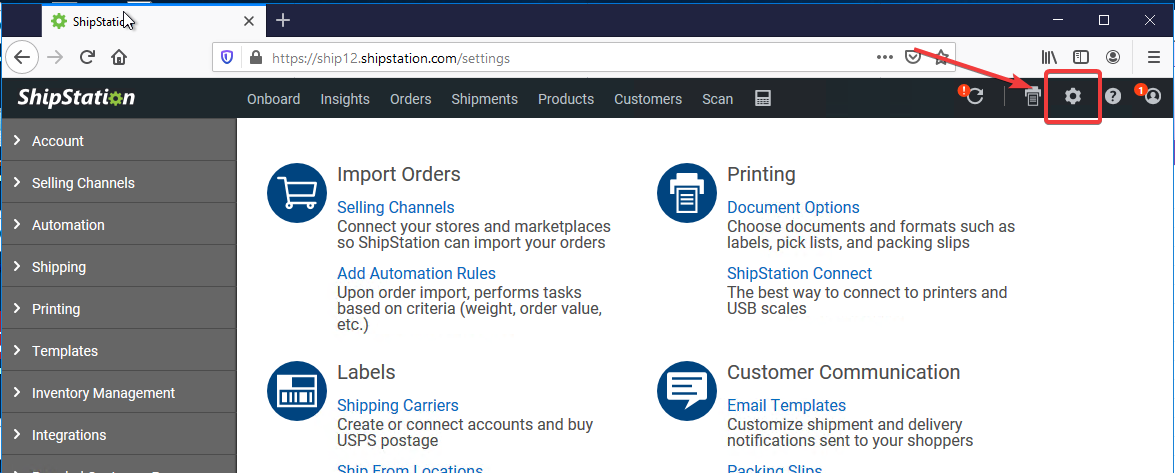
Task: Open the help question mark icon
Action: (1113, 96)
